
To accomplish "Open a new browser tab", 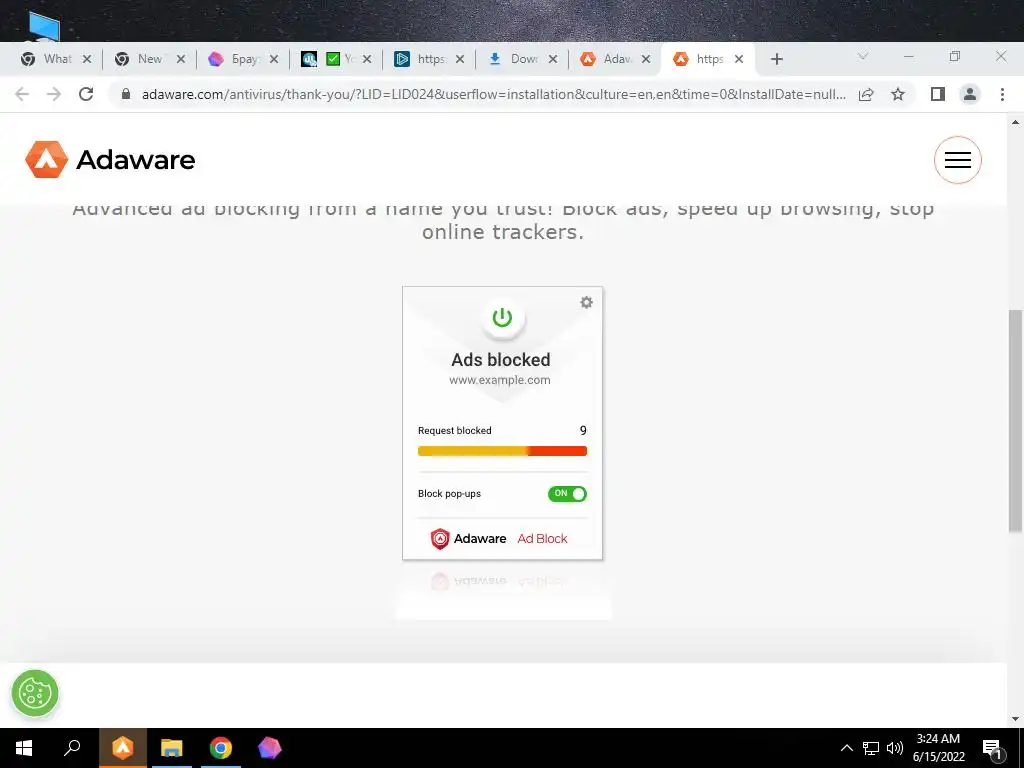I will (x=776, y=59).
